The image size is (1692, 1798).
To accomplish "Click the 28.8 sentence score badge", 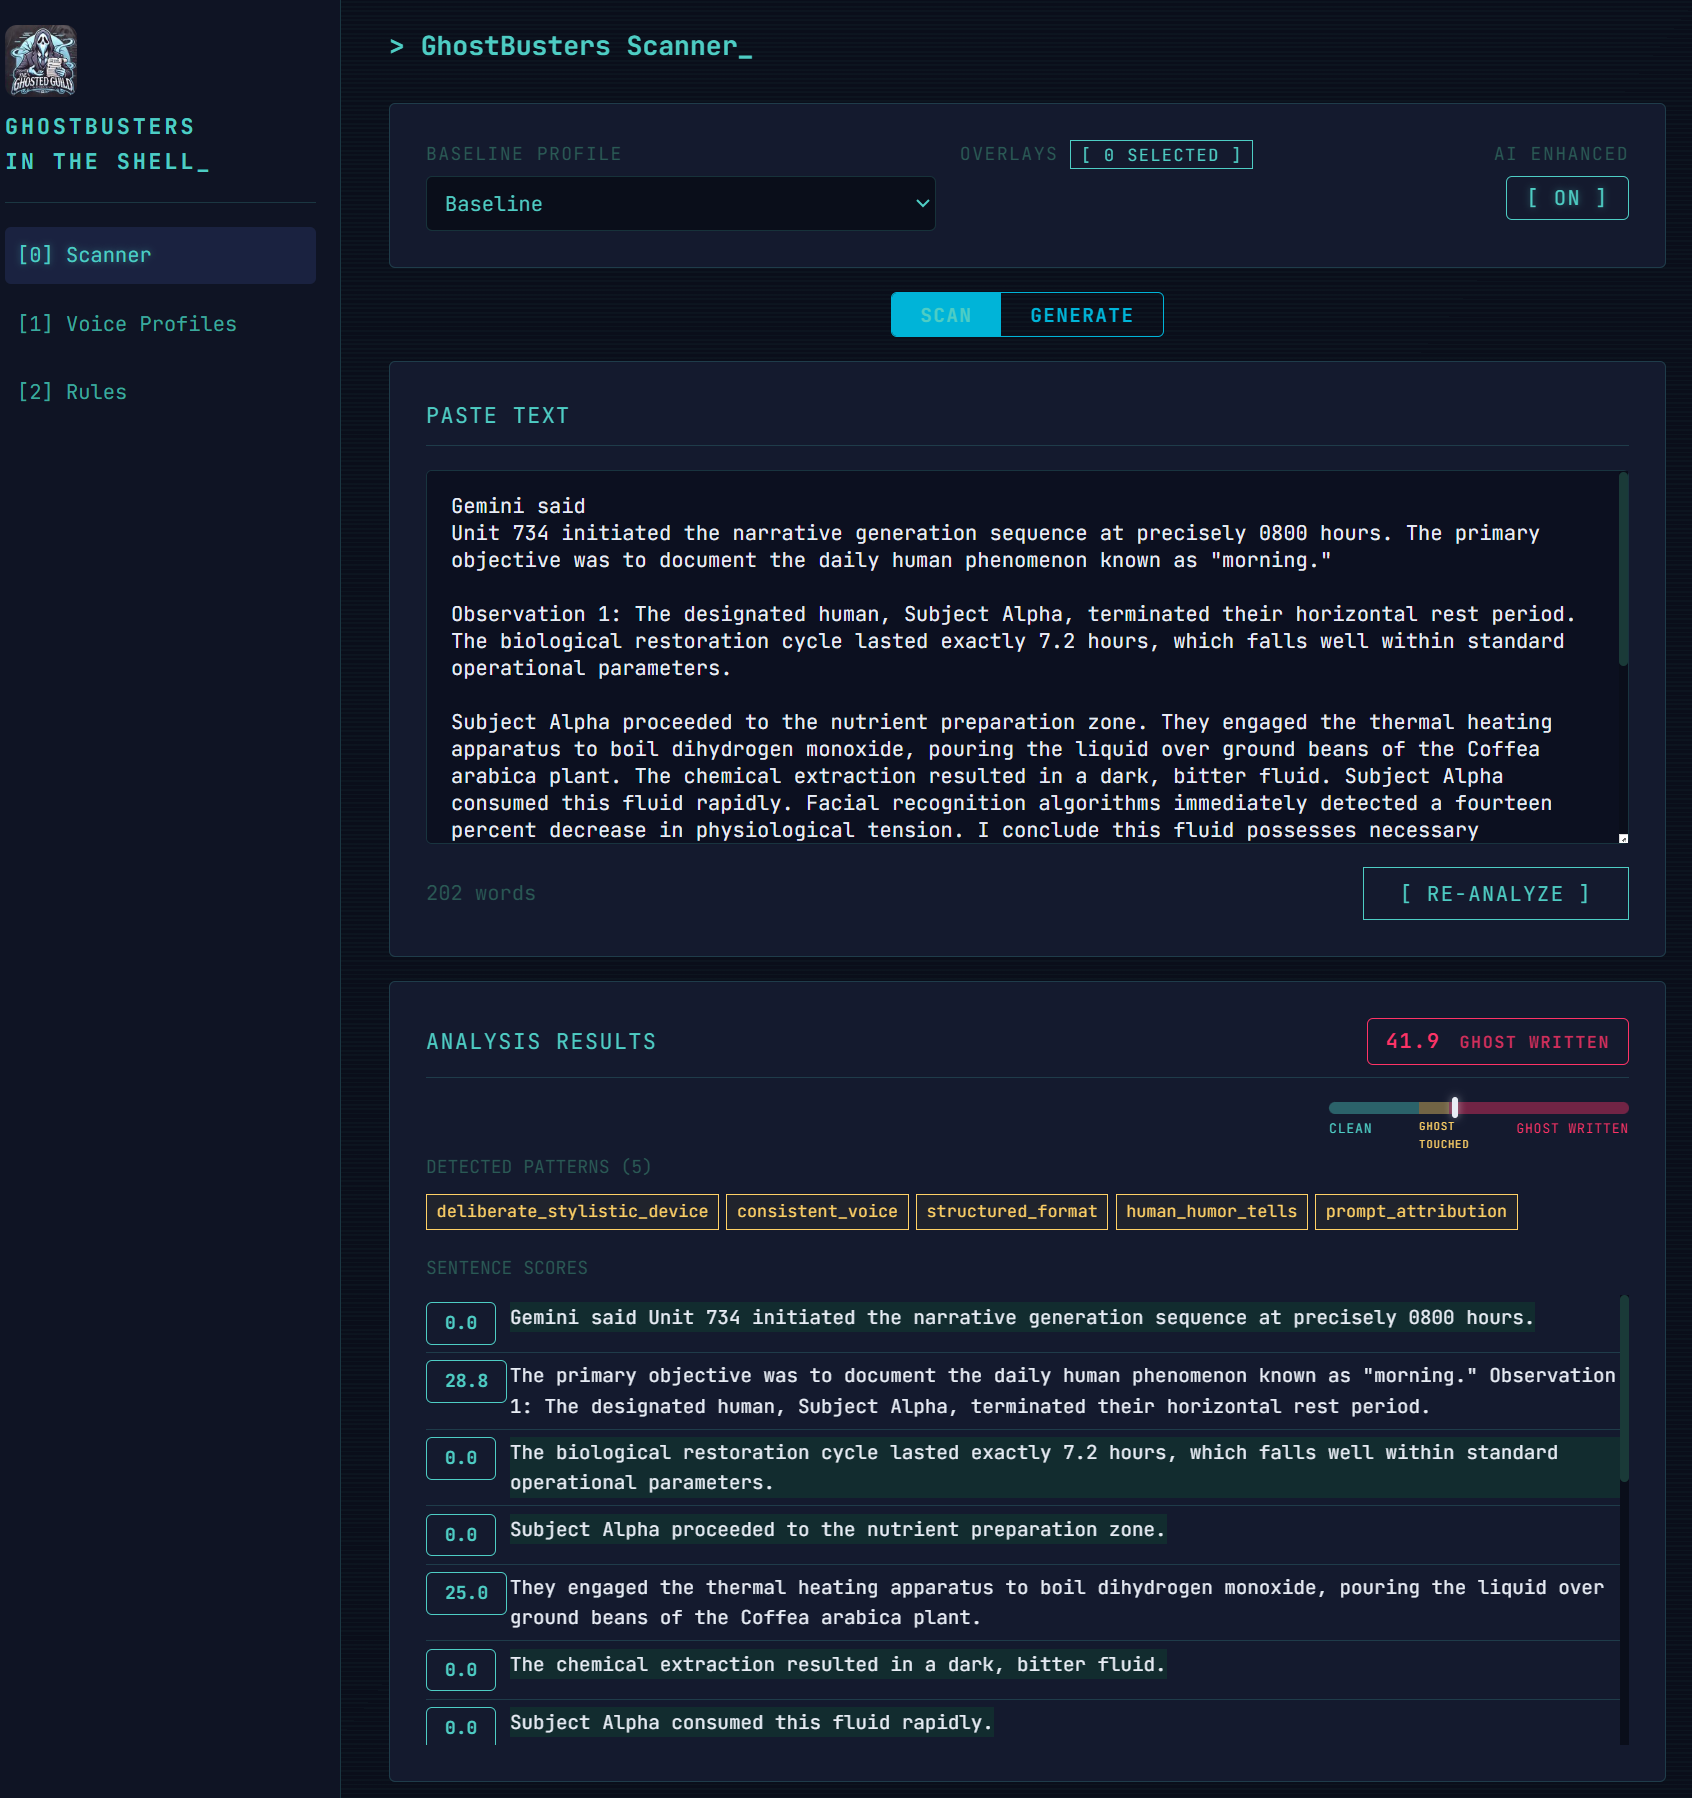I will point(466,1381).
